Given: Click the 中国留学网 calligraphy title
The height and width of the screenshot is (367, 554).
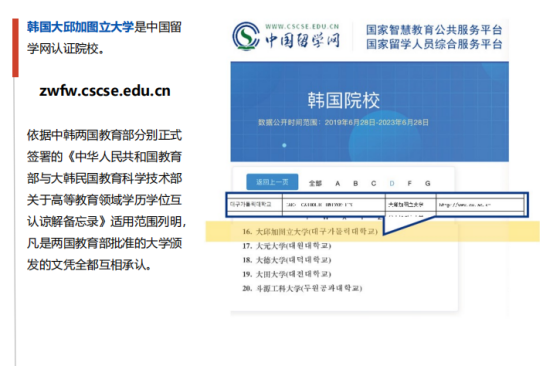Looking at the screenshot, I should click(303, 40).
